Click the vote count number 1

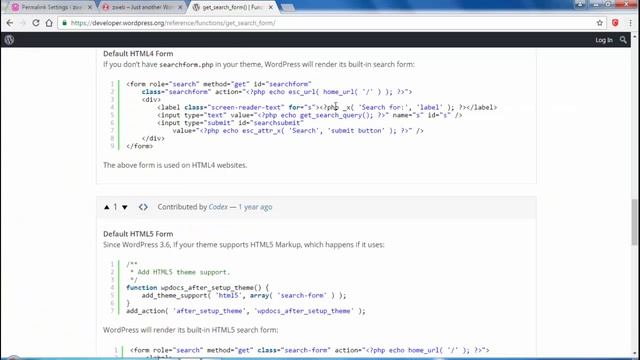116,207
